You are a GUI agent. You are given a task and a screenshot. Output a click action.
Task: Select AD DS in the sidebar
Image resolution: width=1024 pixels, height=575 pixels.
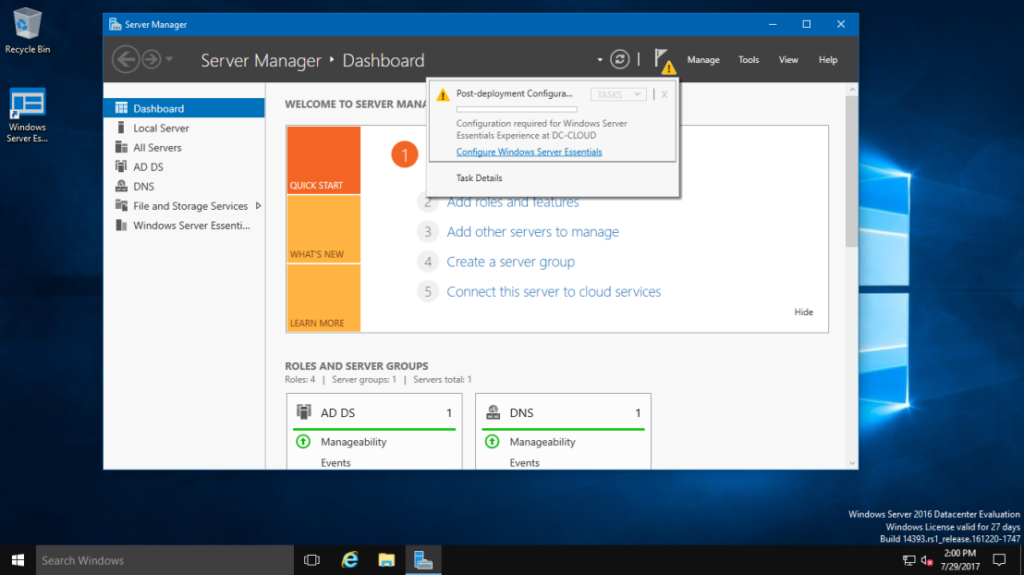tap(184, 167)
